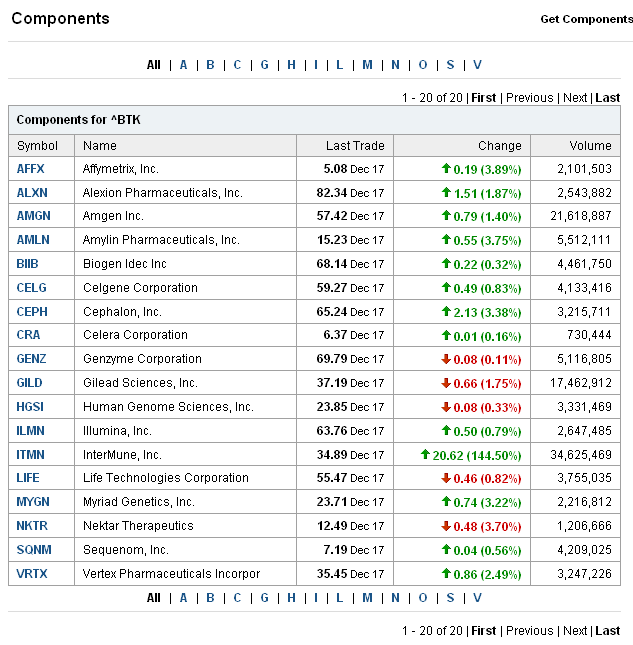Open the AMGN symbol link
This screenshot has width=633, height=645.
(x=33, y=216)
